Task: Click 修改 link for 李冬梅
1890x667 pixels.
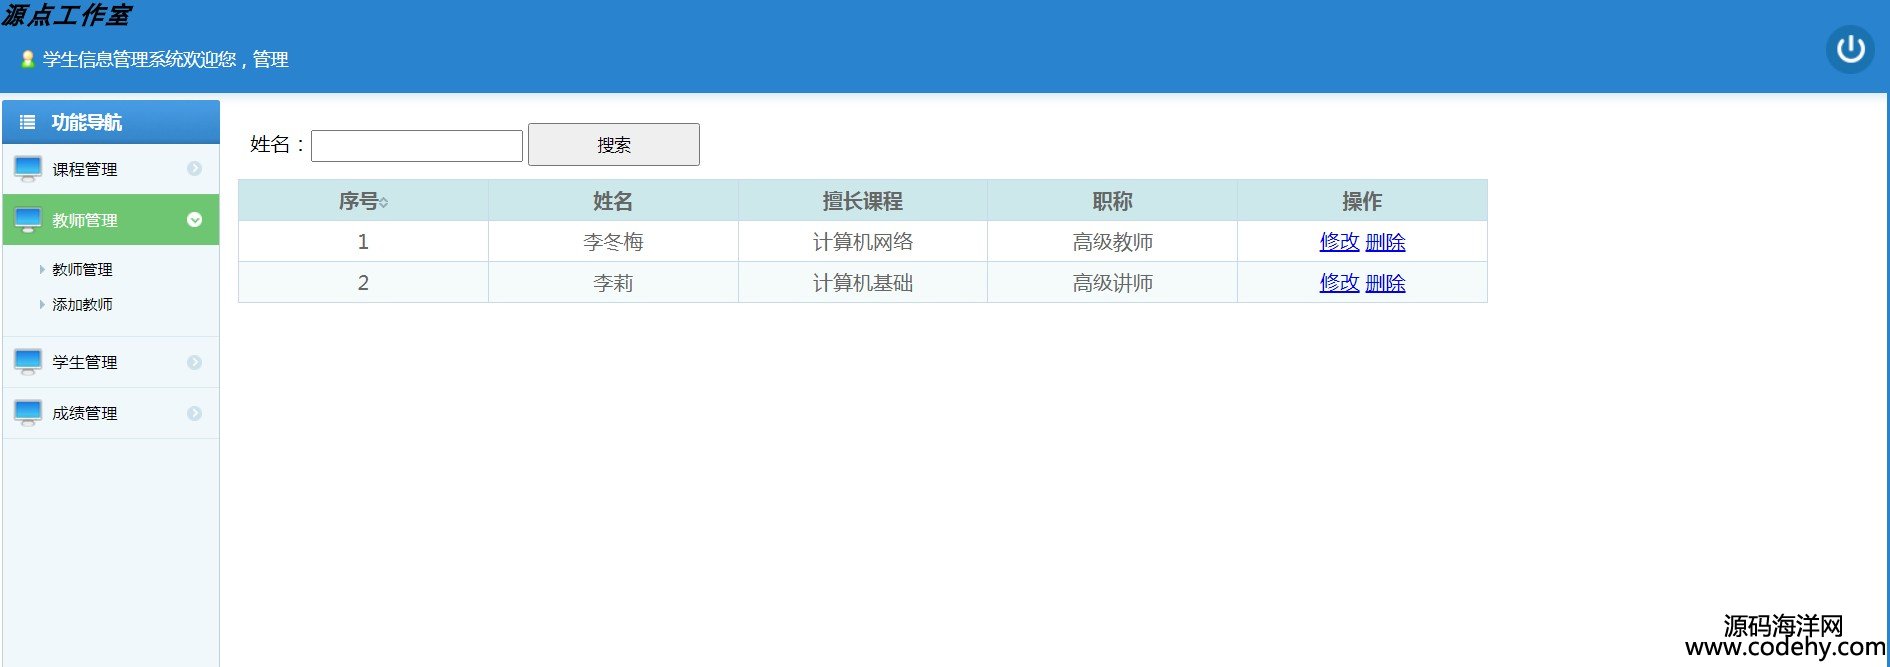Action: (1339, 242)
